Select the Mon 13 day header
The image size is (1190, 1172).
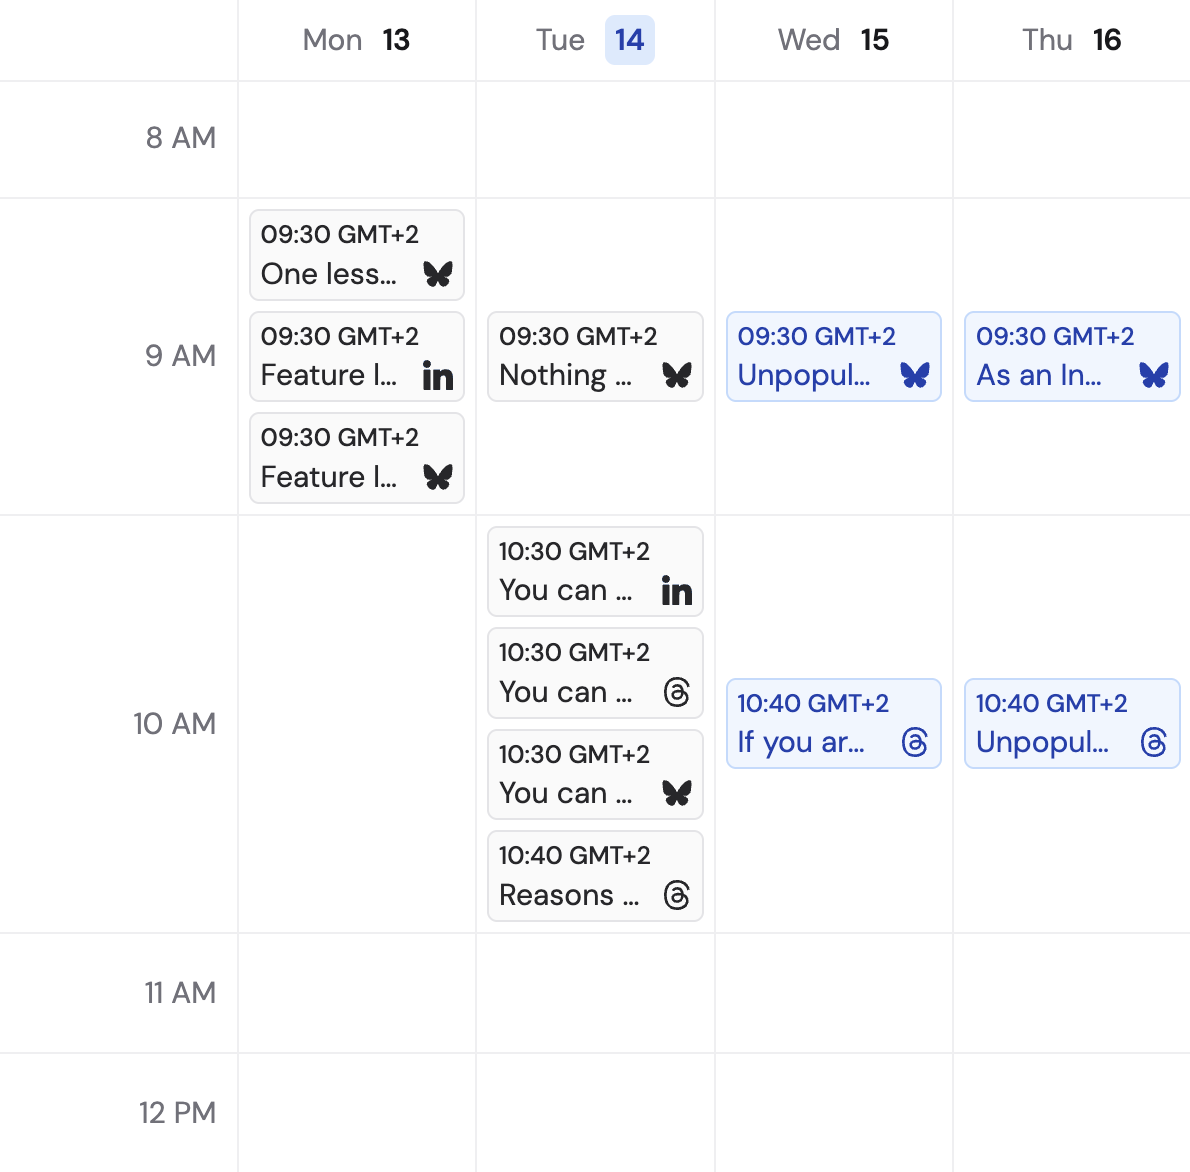(357, 40)
